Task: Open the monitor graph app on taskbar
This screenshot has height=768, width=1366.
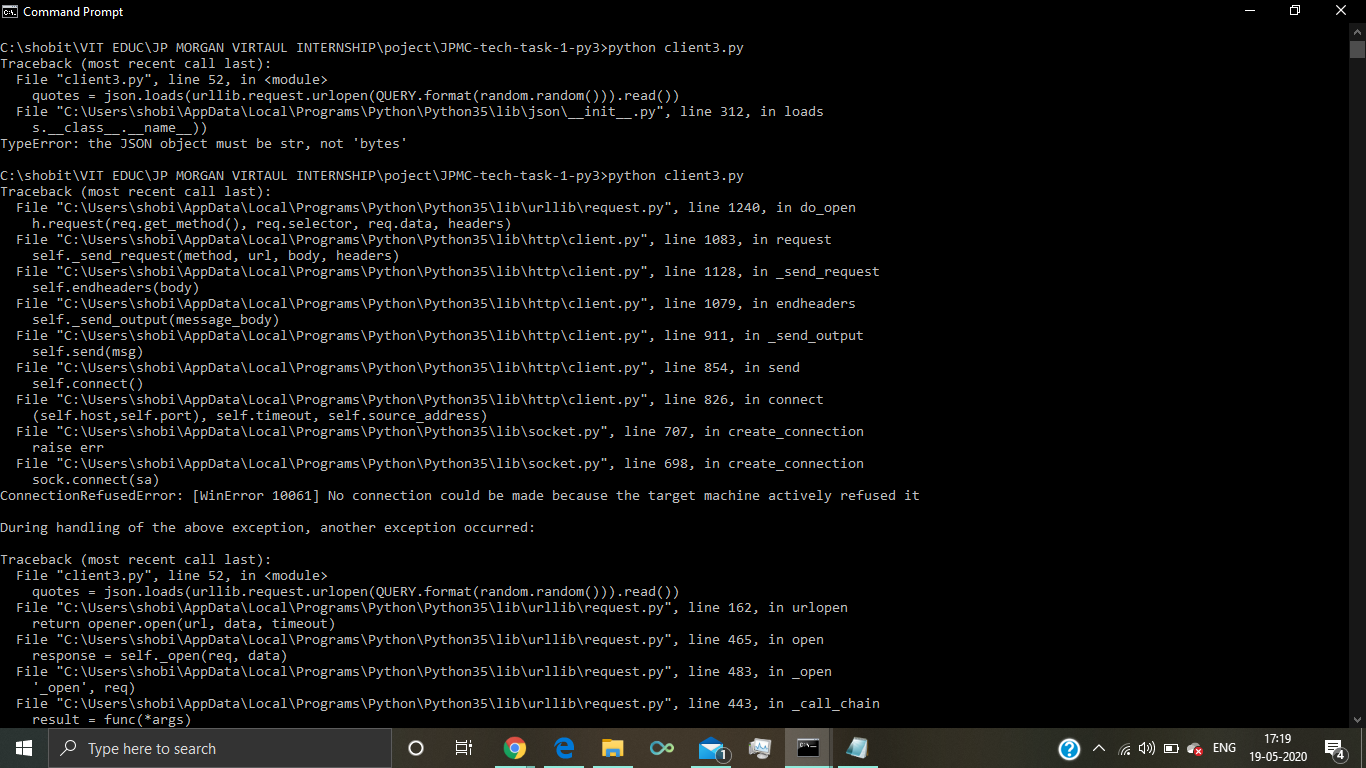Action: click(759, 748)
